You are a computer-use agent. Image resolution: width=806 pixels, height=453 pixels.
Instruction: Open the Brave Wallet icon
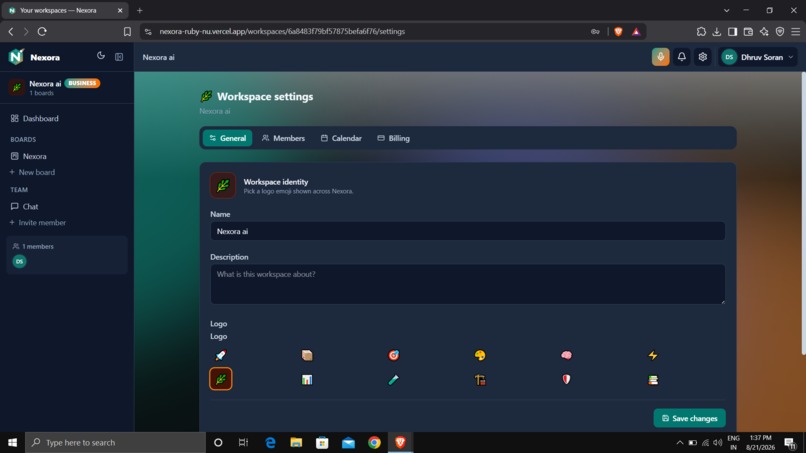tap(748, 31)
